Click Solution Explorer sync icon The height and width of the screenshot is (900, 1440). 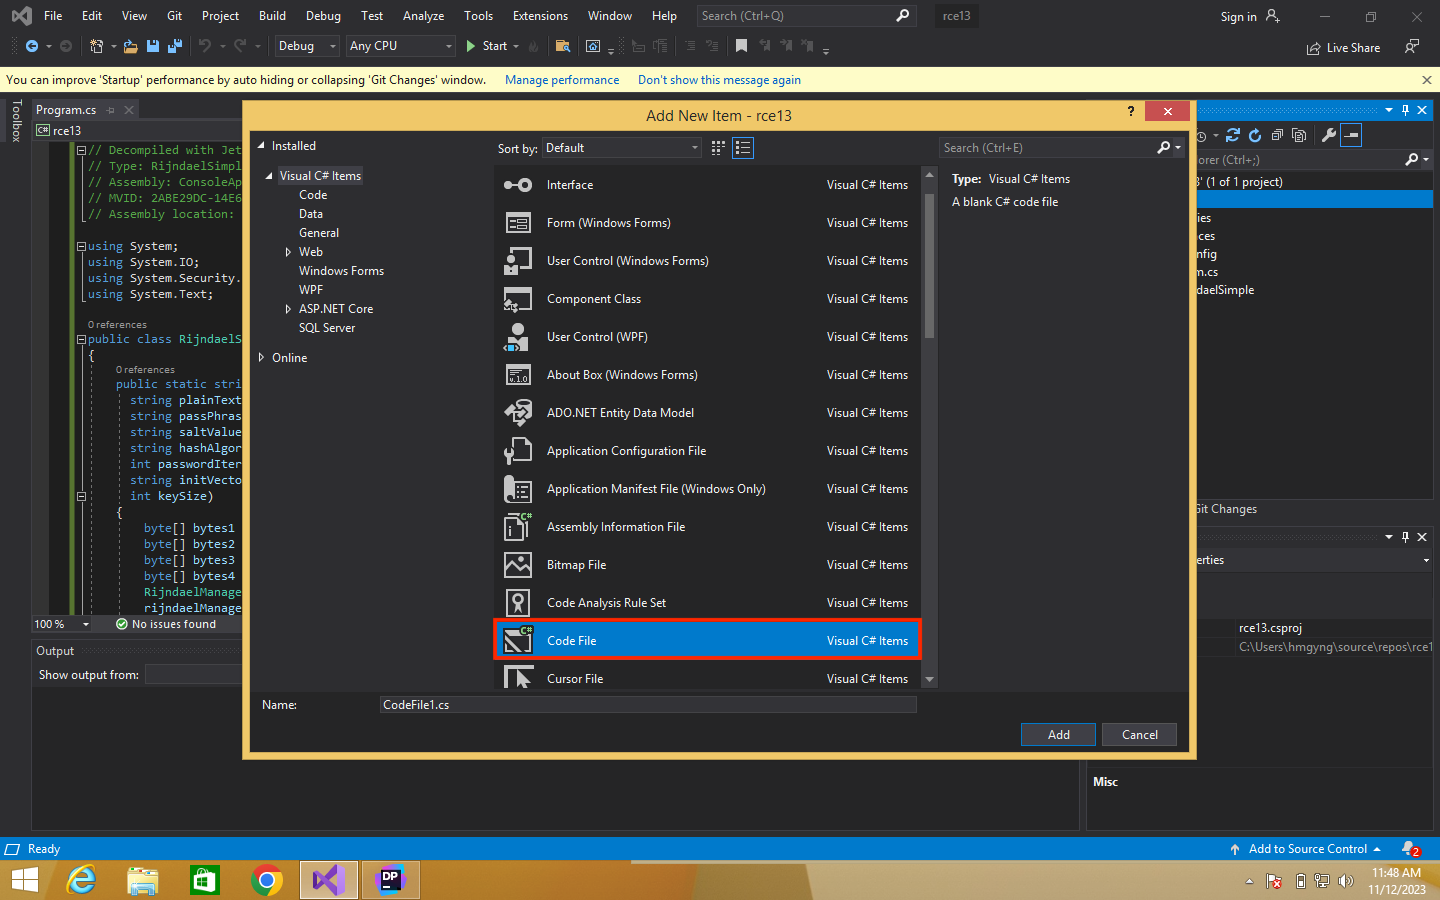point(1233,135)
